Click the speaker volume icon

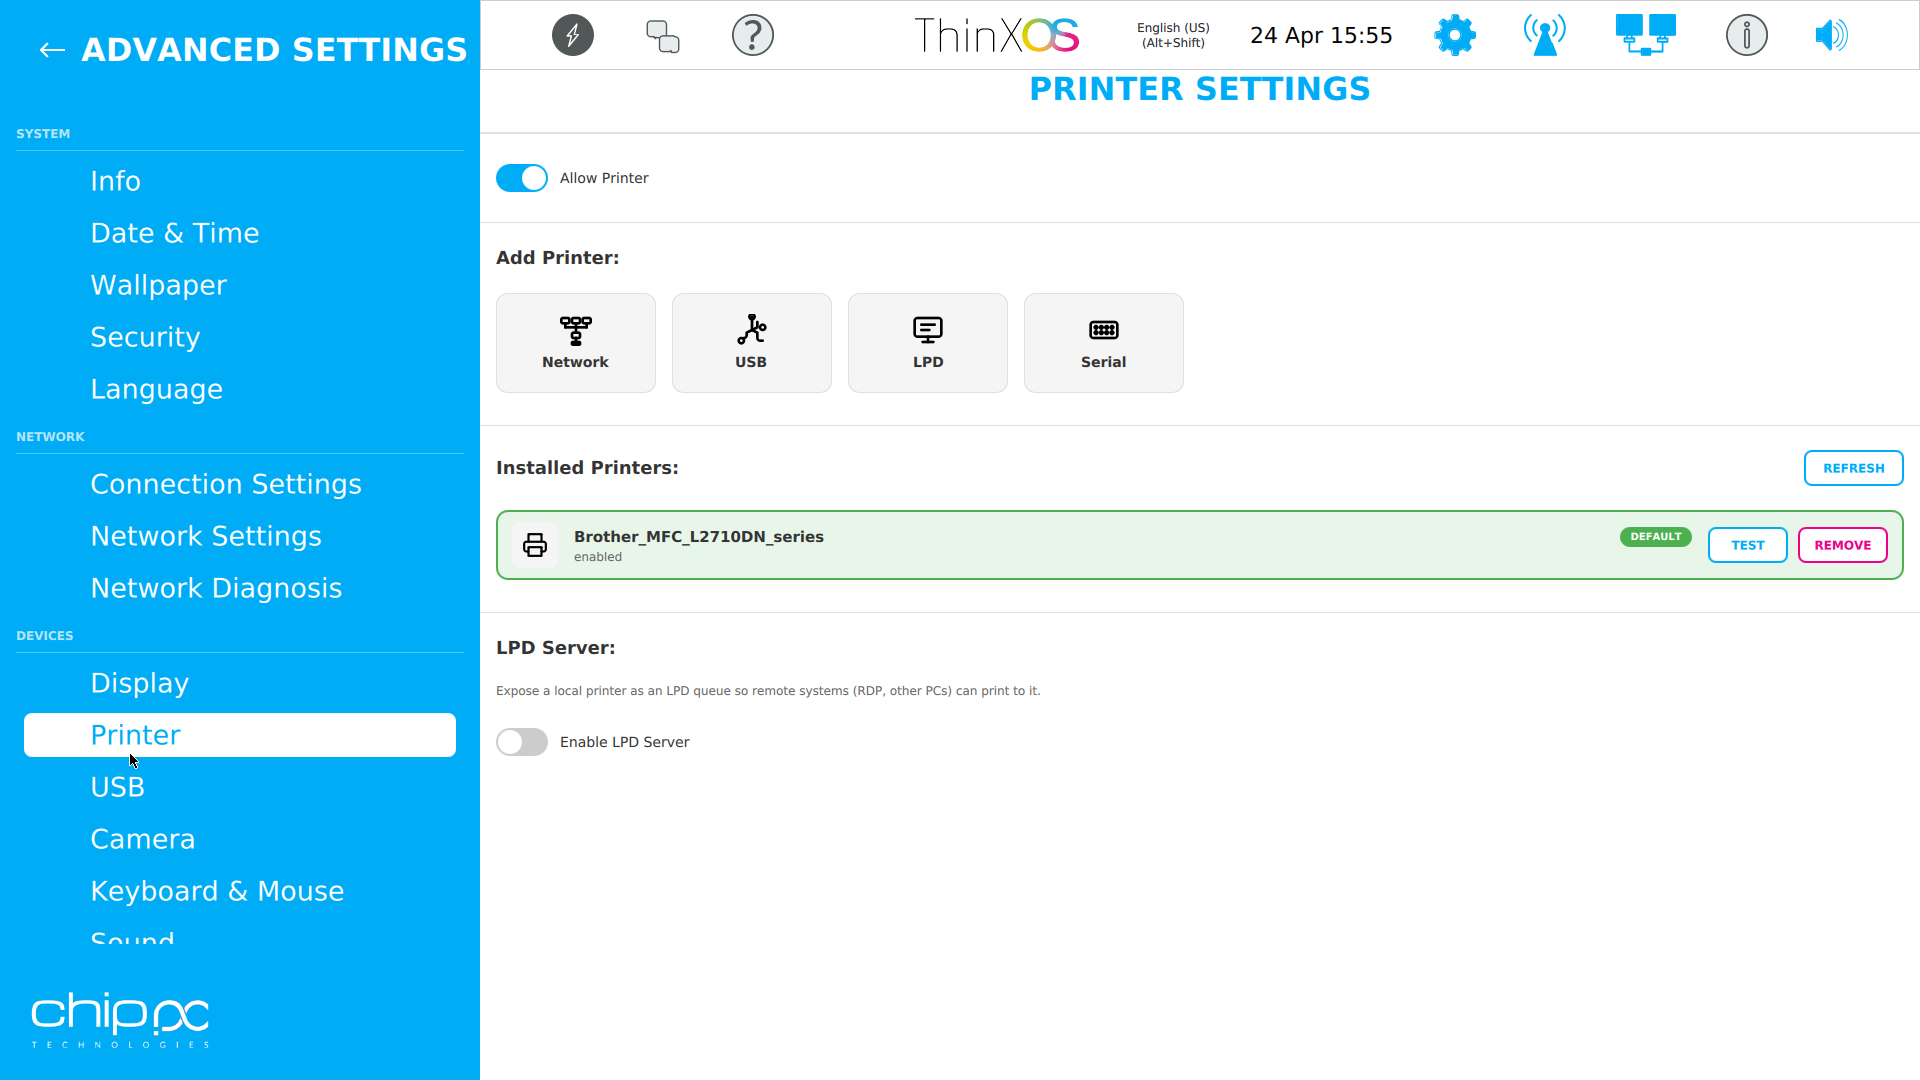pyautogui.click(x=1831, y=35)
